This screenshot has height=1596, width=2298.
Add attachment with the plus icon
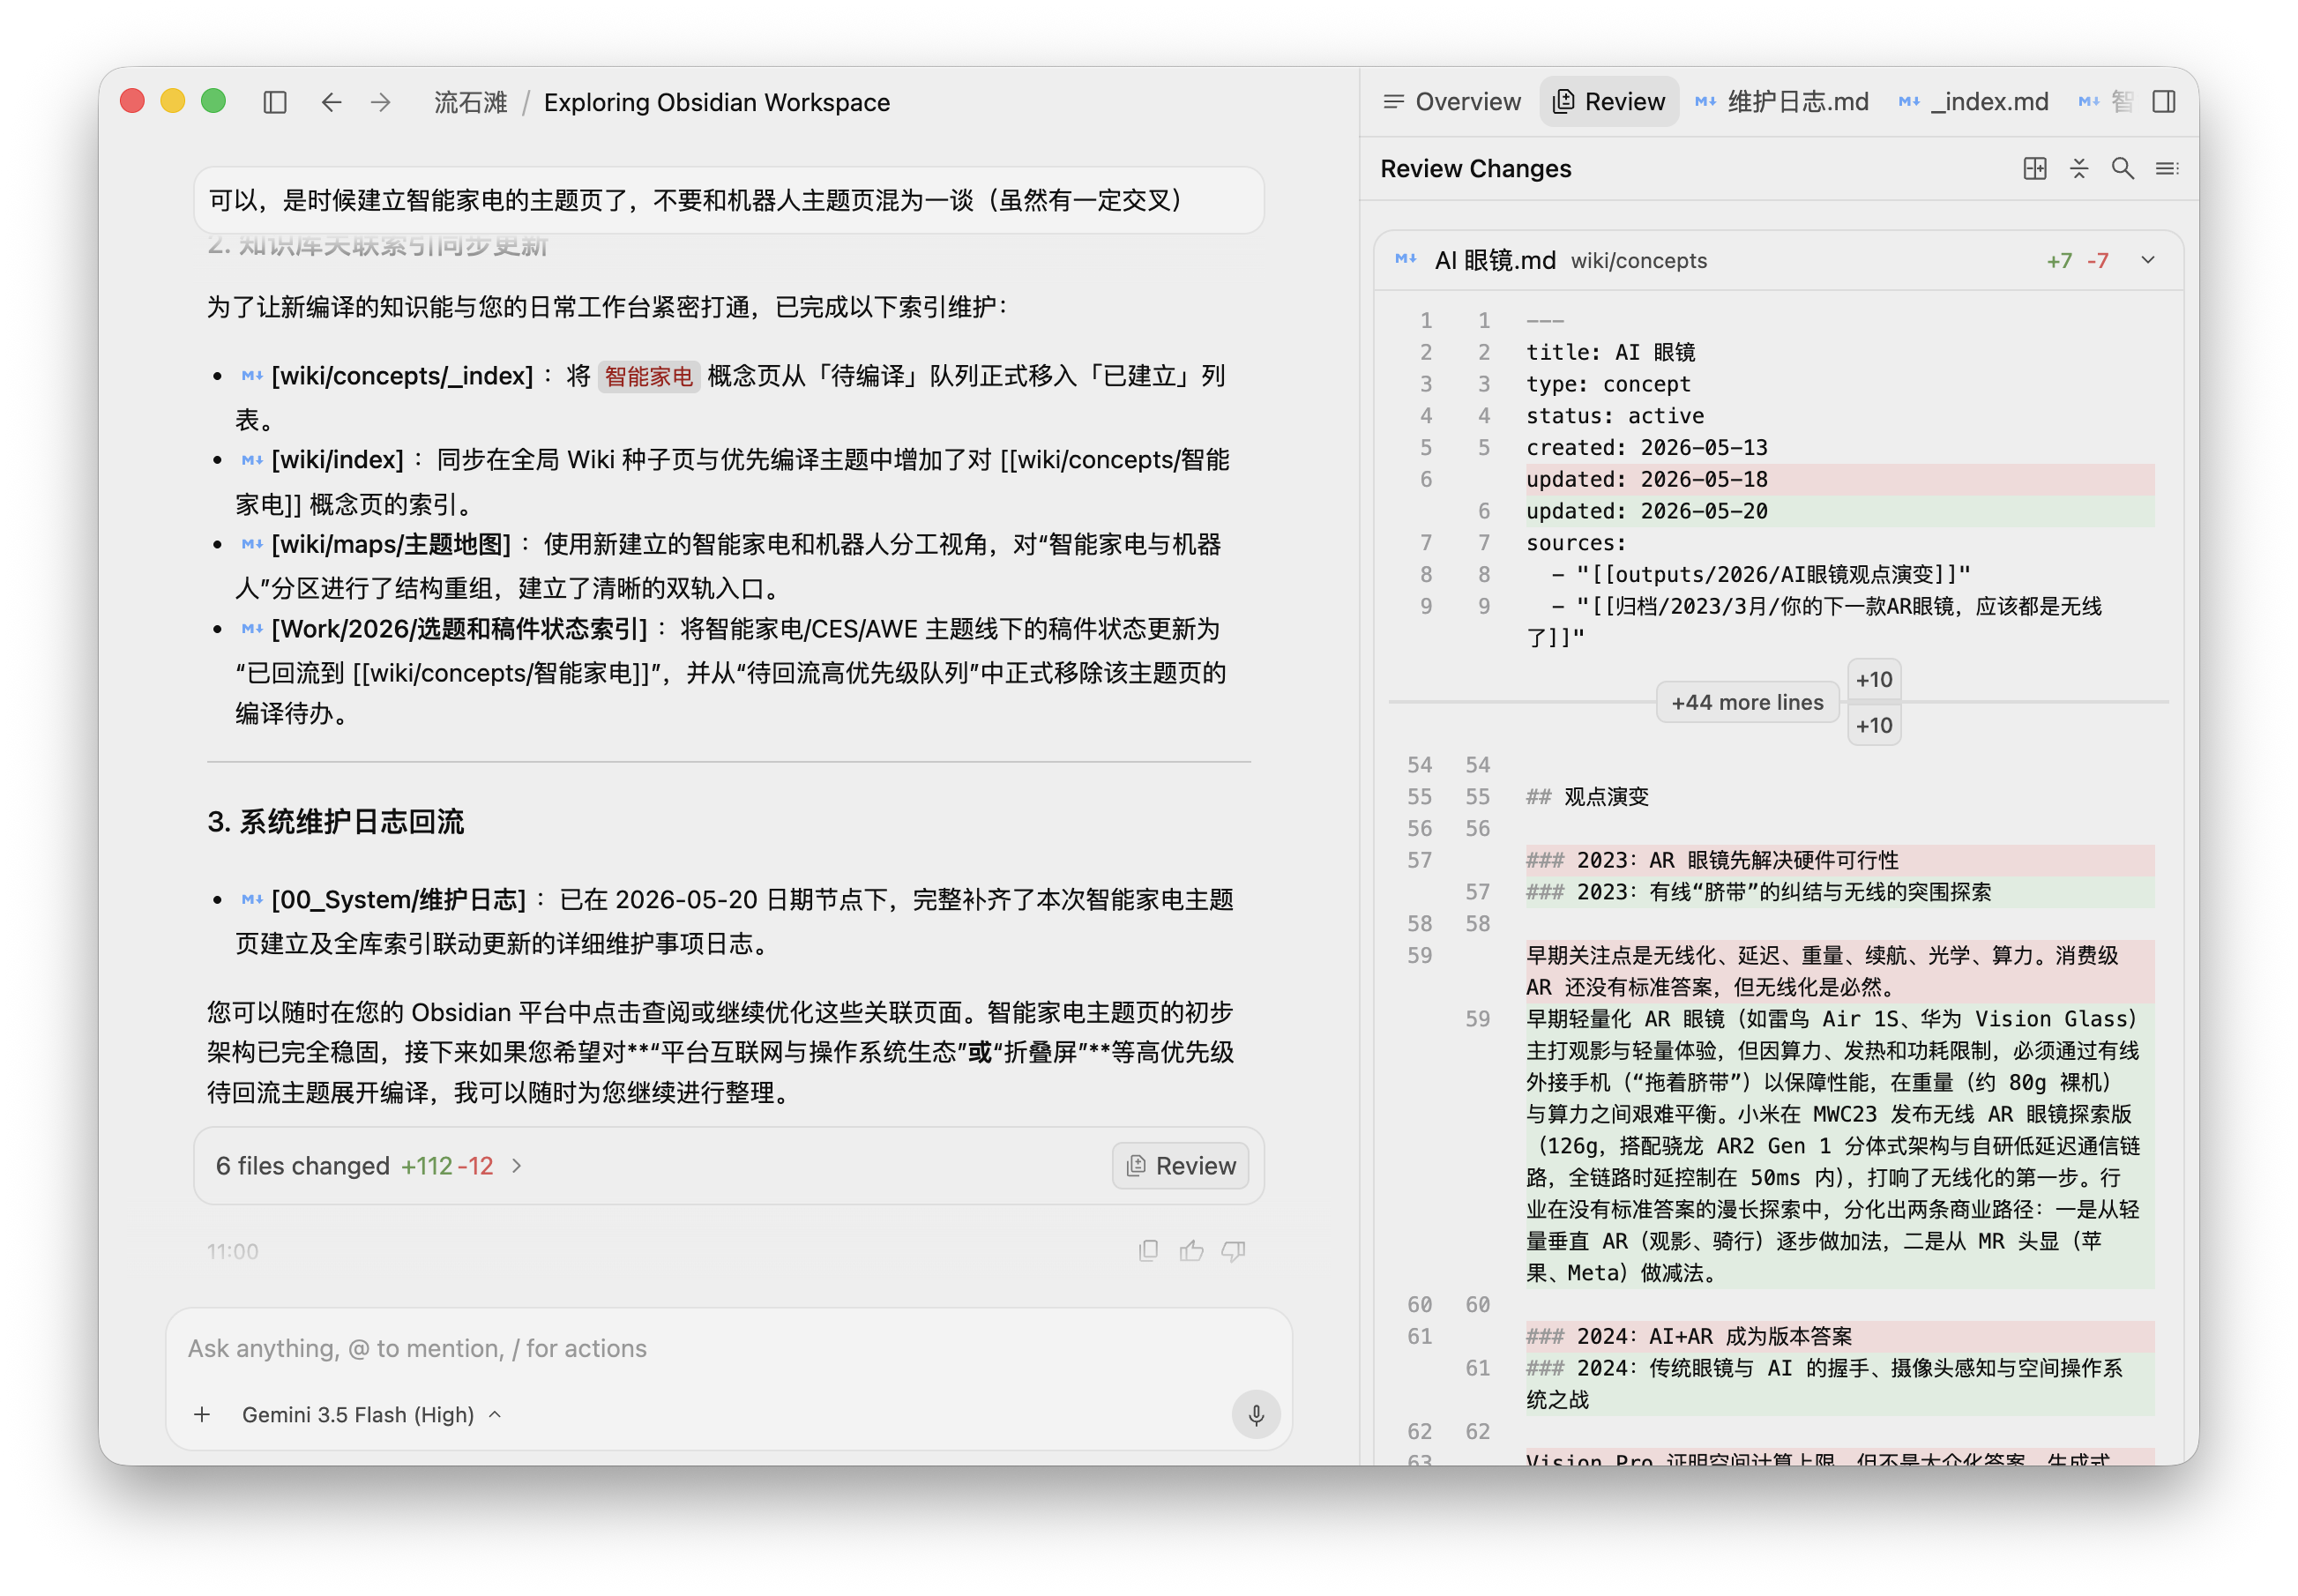(x=202, y=1414)
